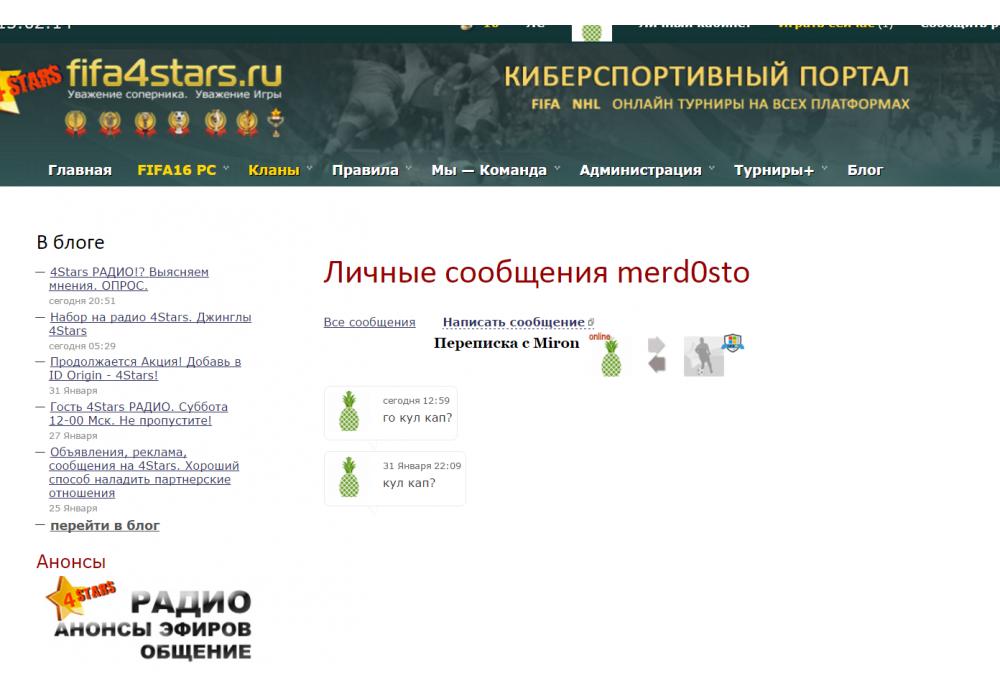Click the online pineapple avatar beside Miron
Screen dimensions: 1000x700
pos(611,358)
